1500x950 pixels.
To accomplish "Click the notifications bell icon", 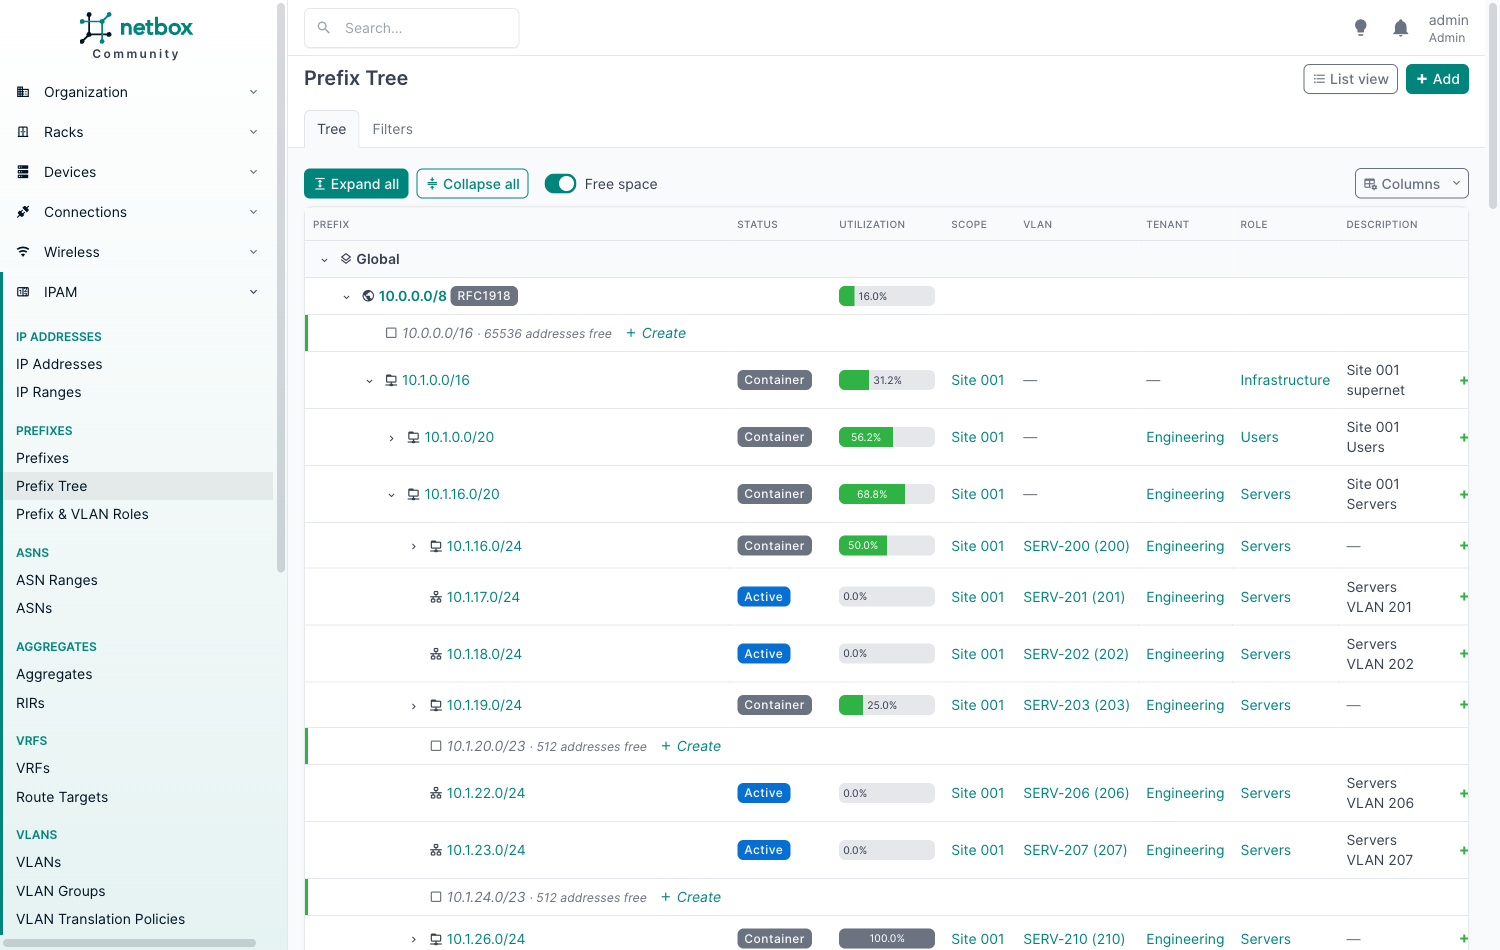I will click(1400, 28).
